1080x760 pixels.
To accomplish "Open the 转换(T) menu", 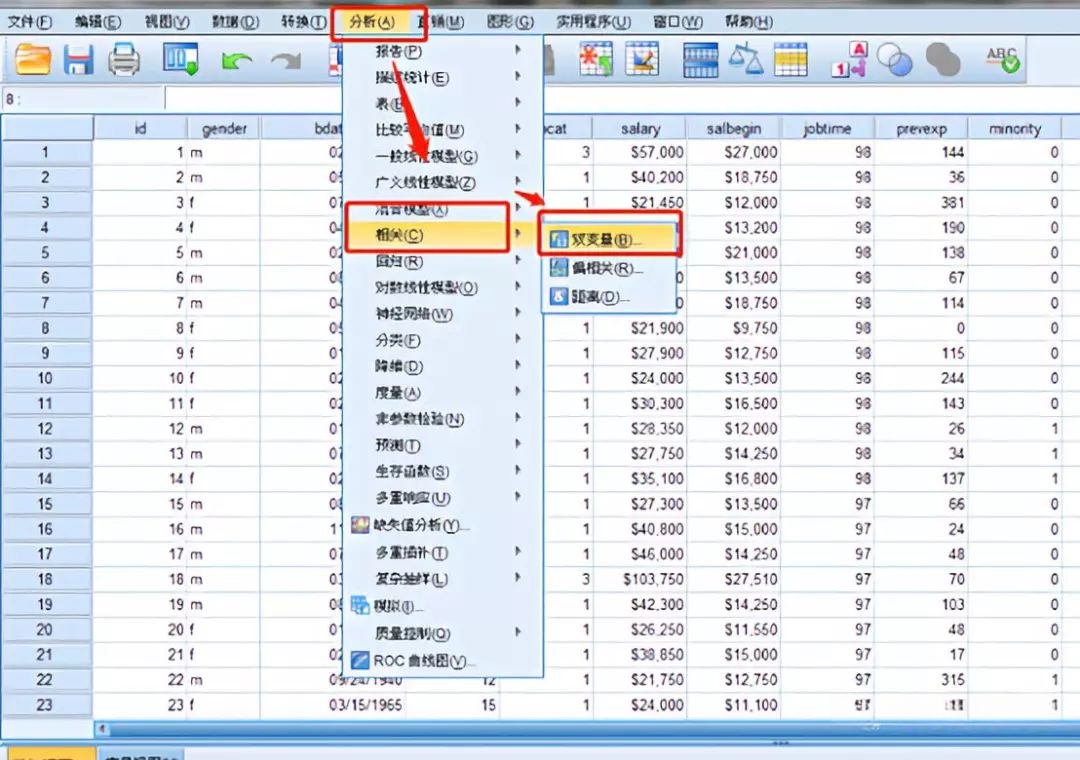I will pyautogui.click(x=304, y=22).
